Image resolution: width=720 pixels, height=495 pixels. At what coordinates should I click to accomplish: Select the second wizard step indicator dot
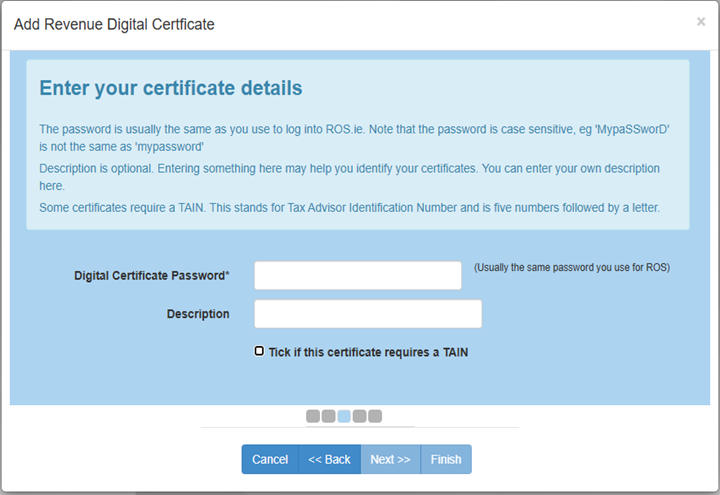tap(328, 416)
